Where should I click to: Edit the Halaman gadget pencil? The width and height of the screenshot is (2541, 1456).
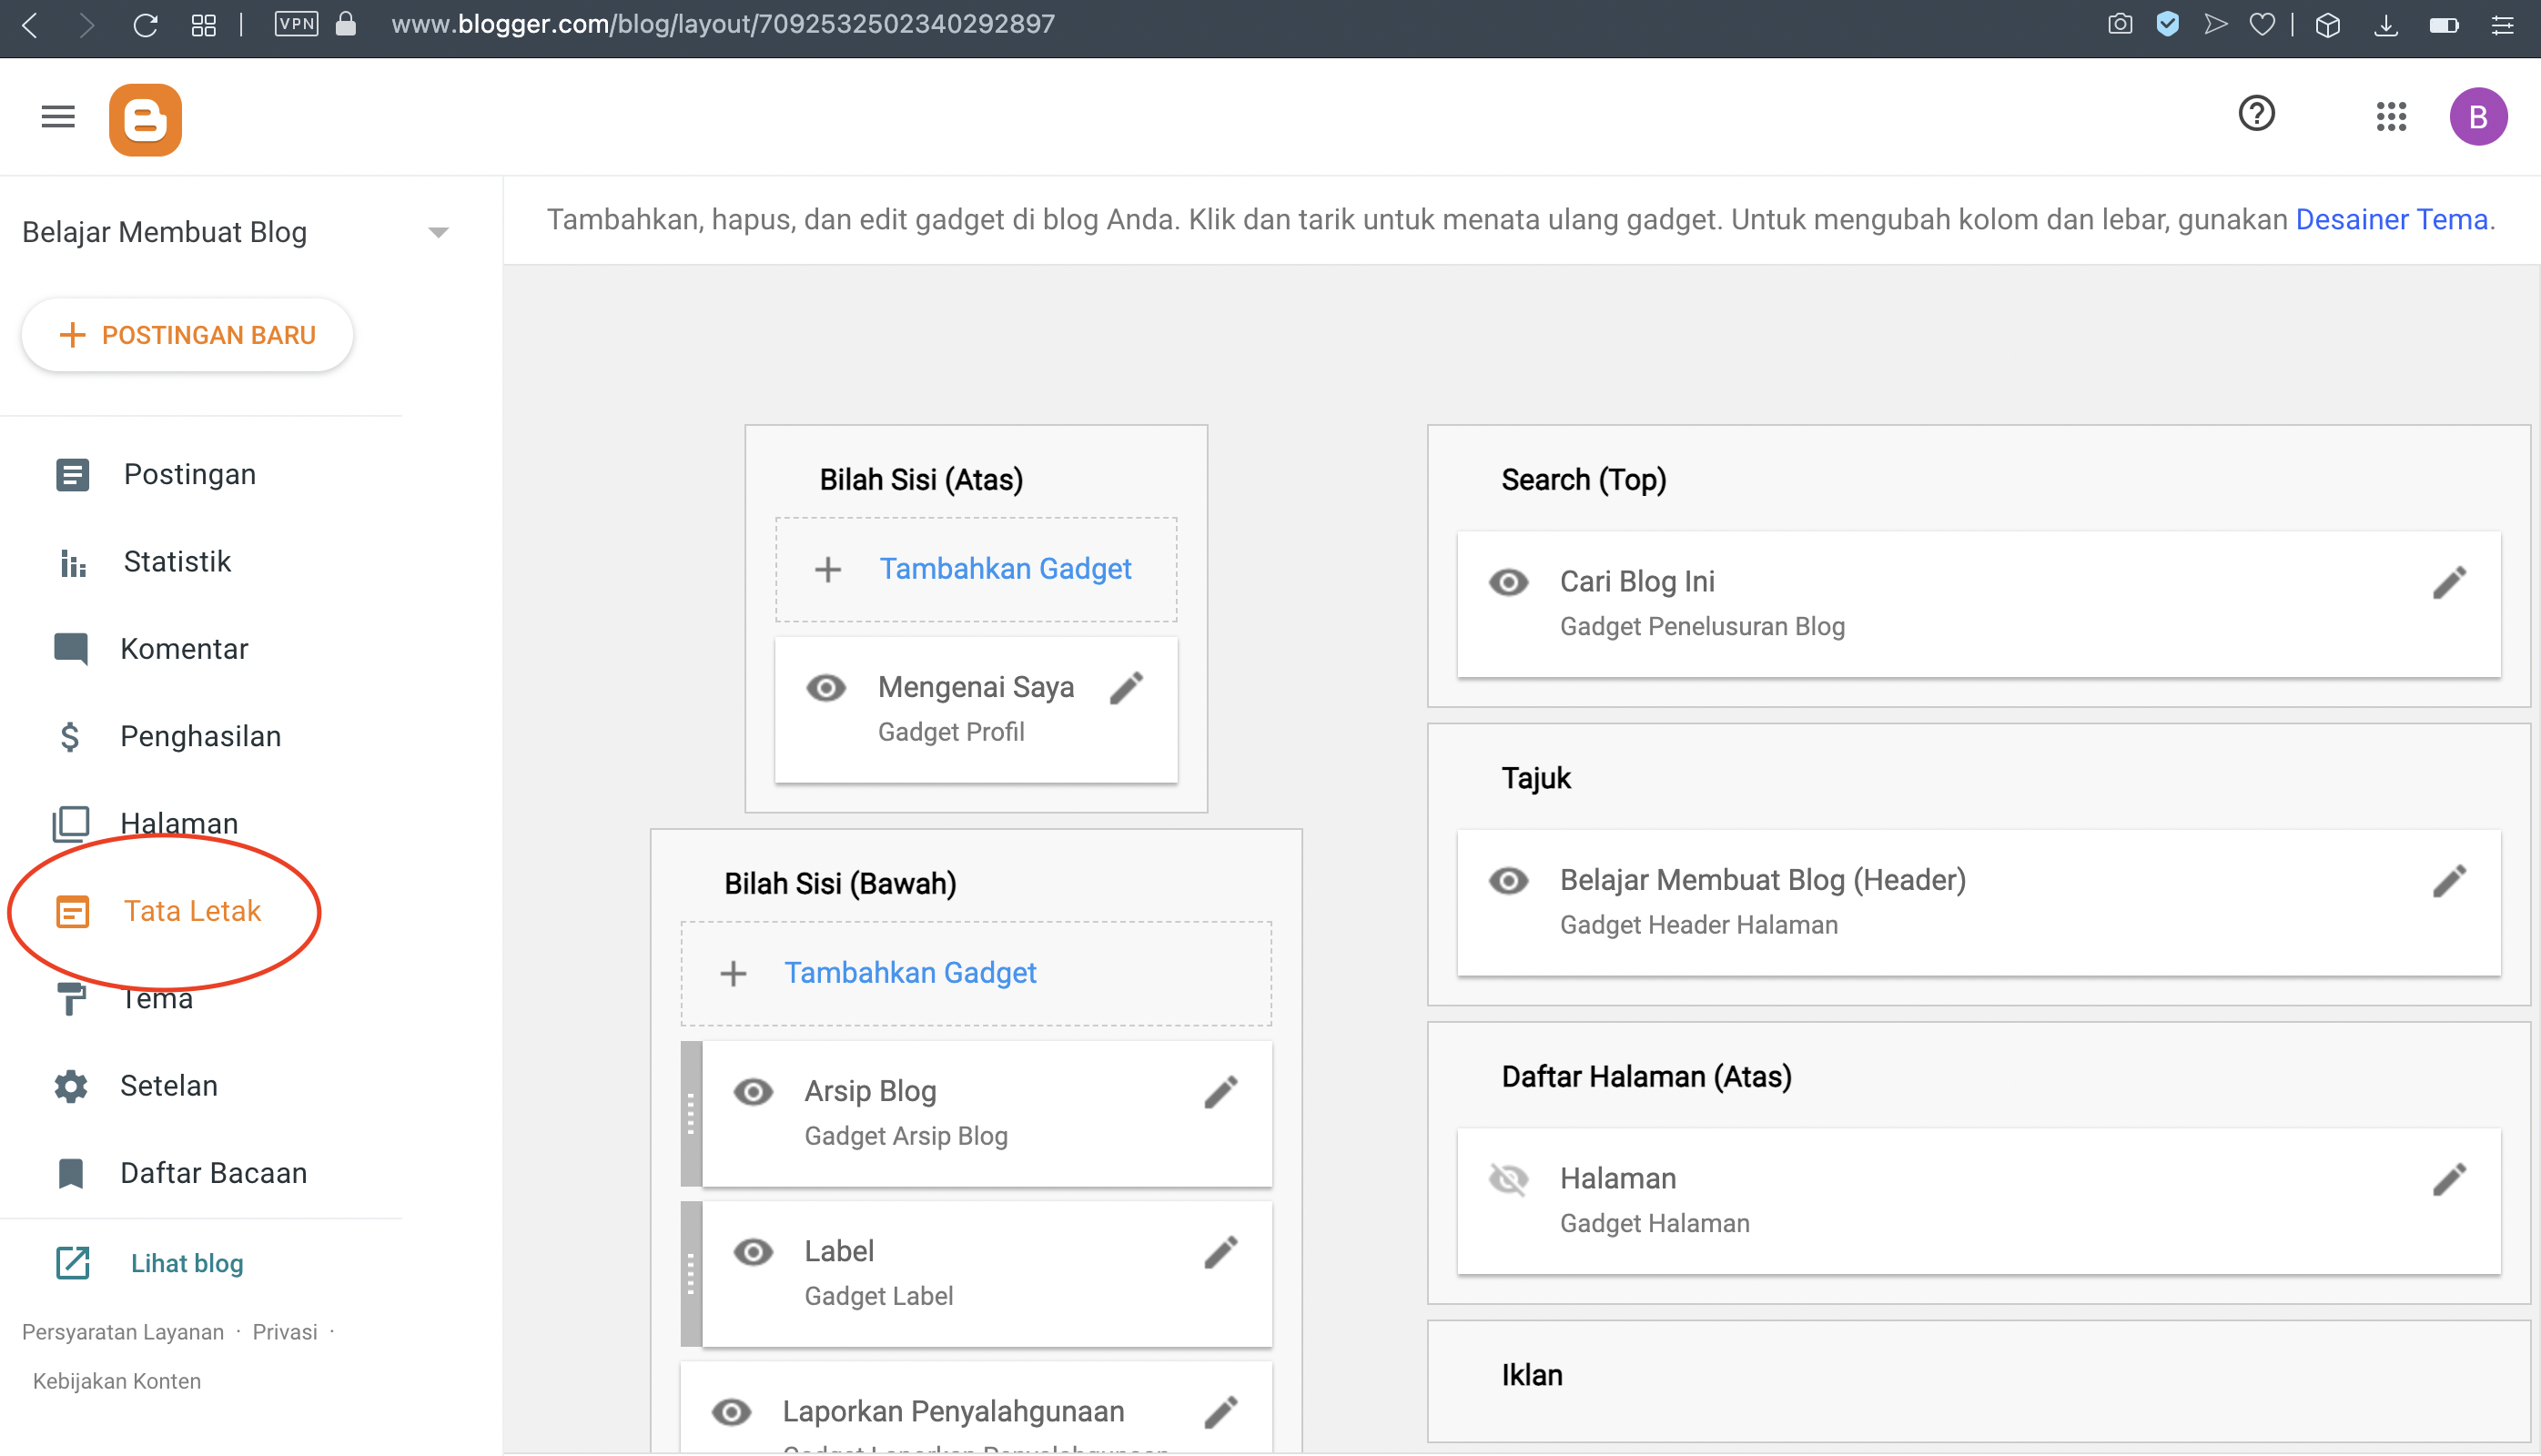2449,1179
